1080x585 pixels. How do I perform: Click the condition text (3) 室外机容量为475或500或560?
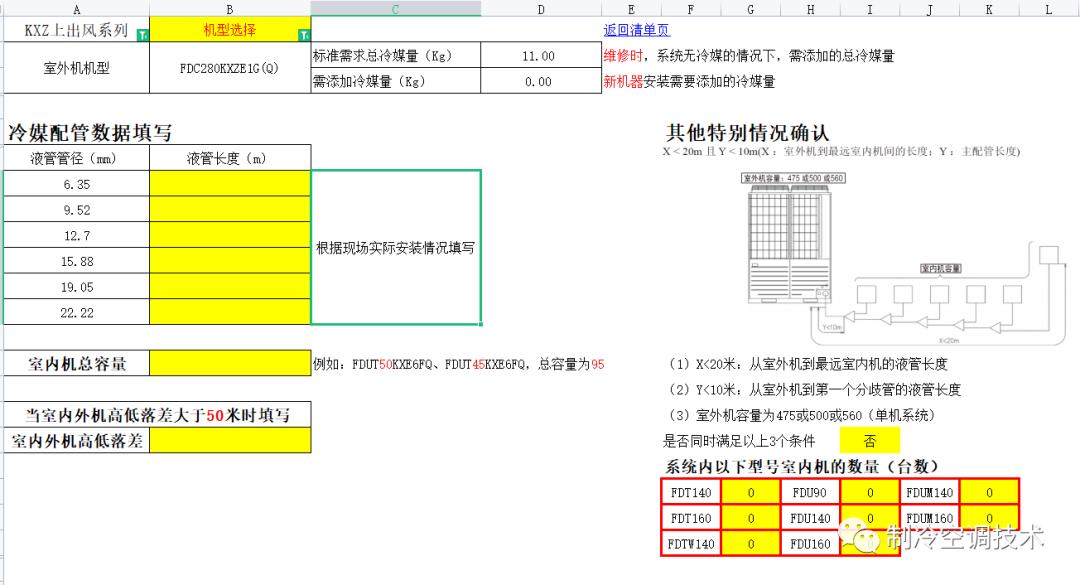(802, 415)
